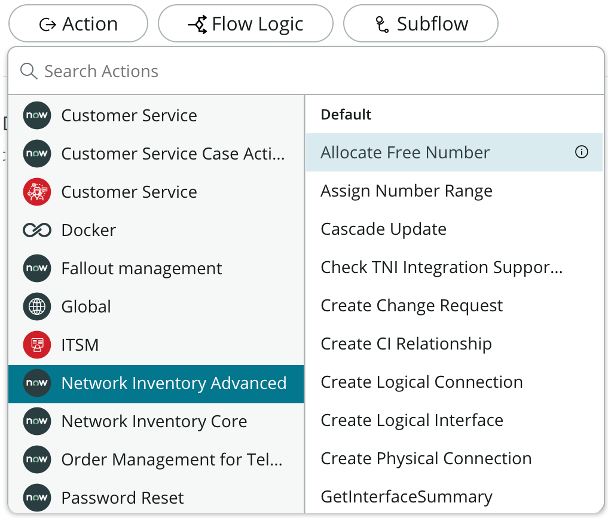The image size is (612, 520).
Task: Pick Create Logical Connection action
Action: [x=454, y=382]
